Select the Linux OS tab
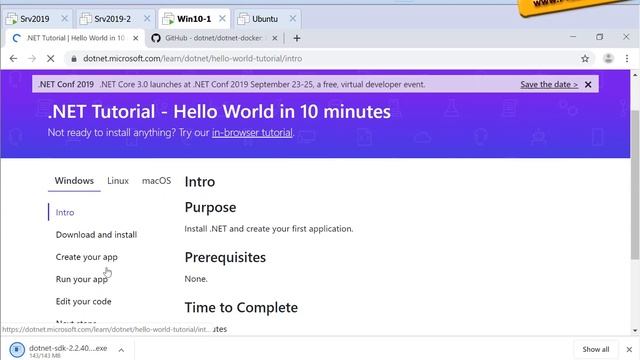This screenshot has height=360, width=640. (118, 181)
